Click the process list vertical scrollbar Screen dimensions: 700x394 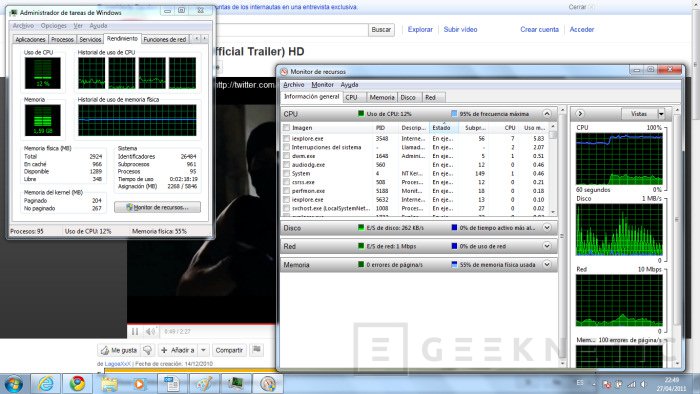[553, 170]
